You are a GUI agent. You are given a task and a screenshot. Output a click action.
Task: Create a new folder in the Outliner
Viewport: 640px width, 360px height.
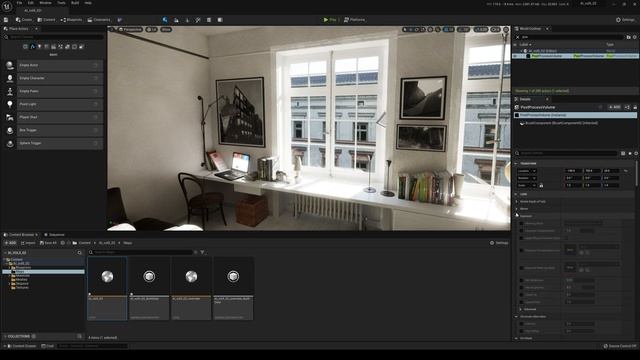629,37
